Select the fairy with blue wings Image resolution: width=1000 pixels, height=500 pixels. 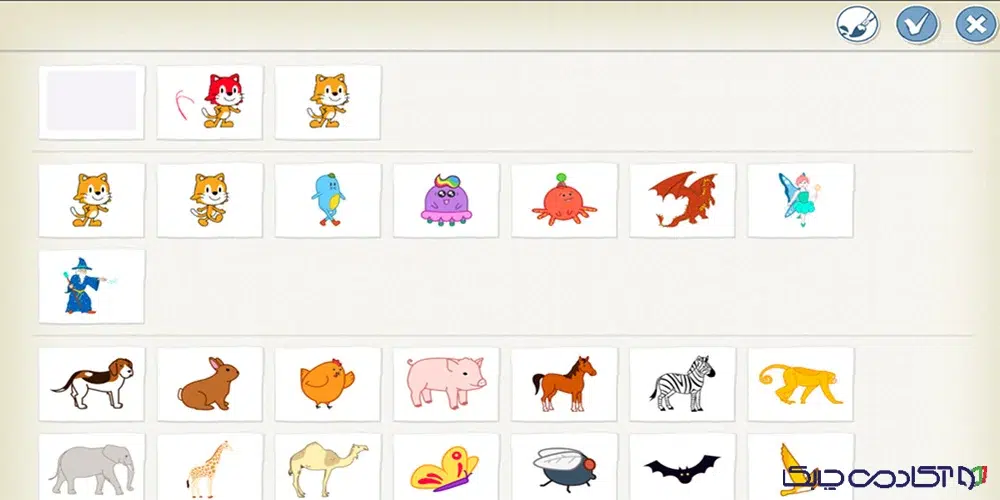tap(800, 200)
